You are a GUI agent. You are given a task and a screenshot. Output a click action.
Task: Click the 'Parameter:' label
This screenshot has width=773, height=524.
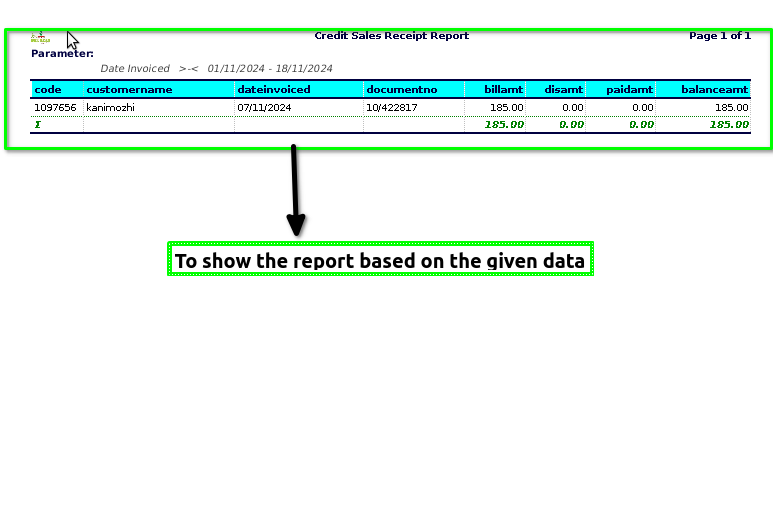tap(62, 53)
